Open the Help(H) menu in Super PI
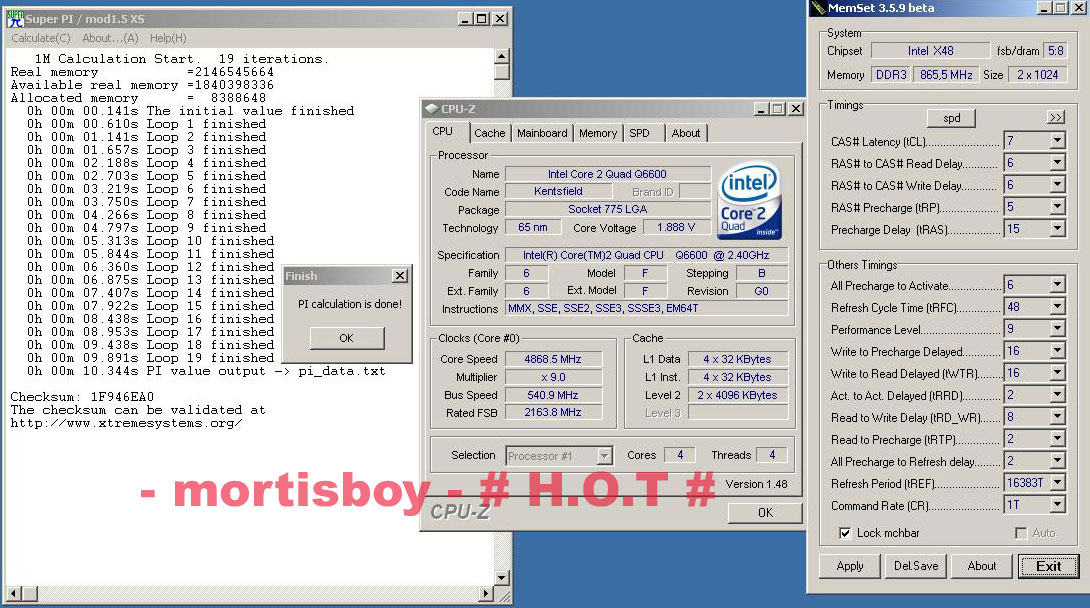 (168, 38)
